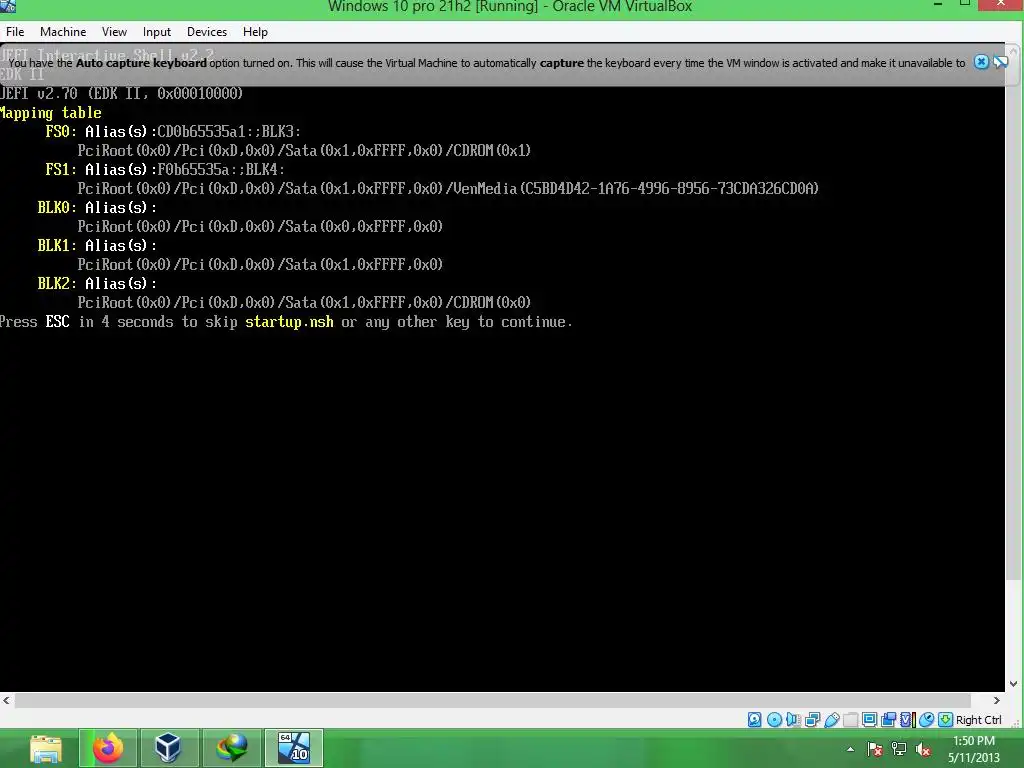Click the shared folders status icon
1024x768 pixels.
[x=850, y=720]
